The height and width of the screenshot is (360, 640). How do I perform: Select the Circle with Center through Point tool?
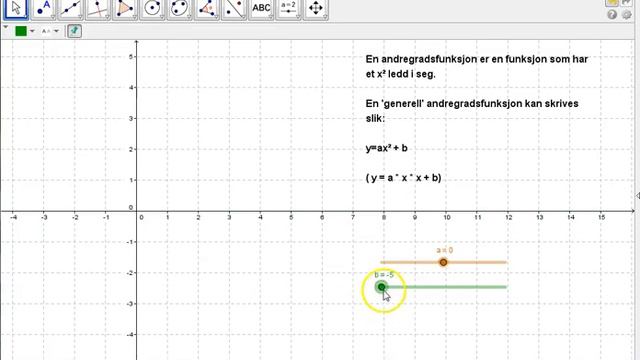(152, 8)
